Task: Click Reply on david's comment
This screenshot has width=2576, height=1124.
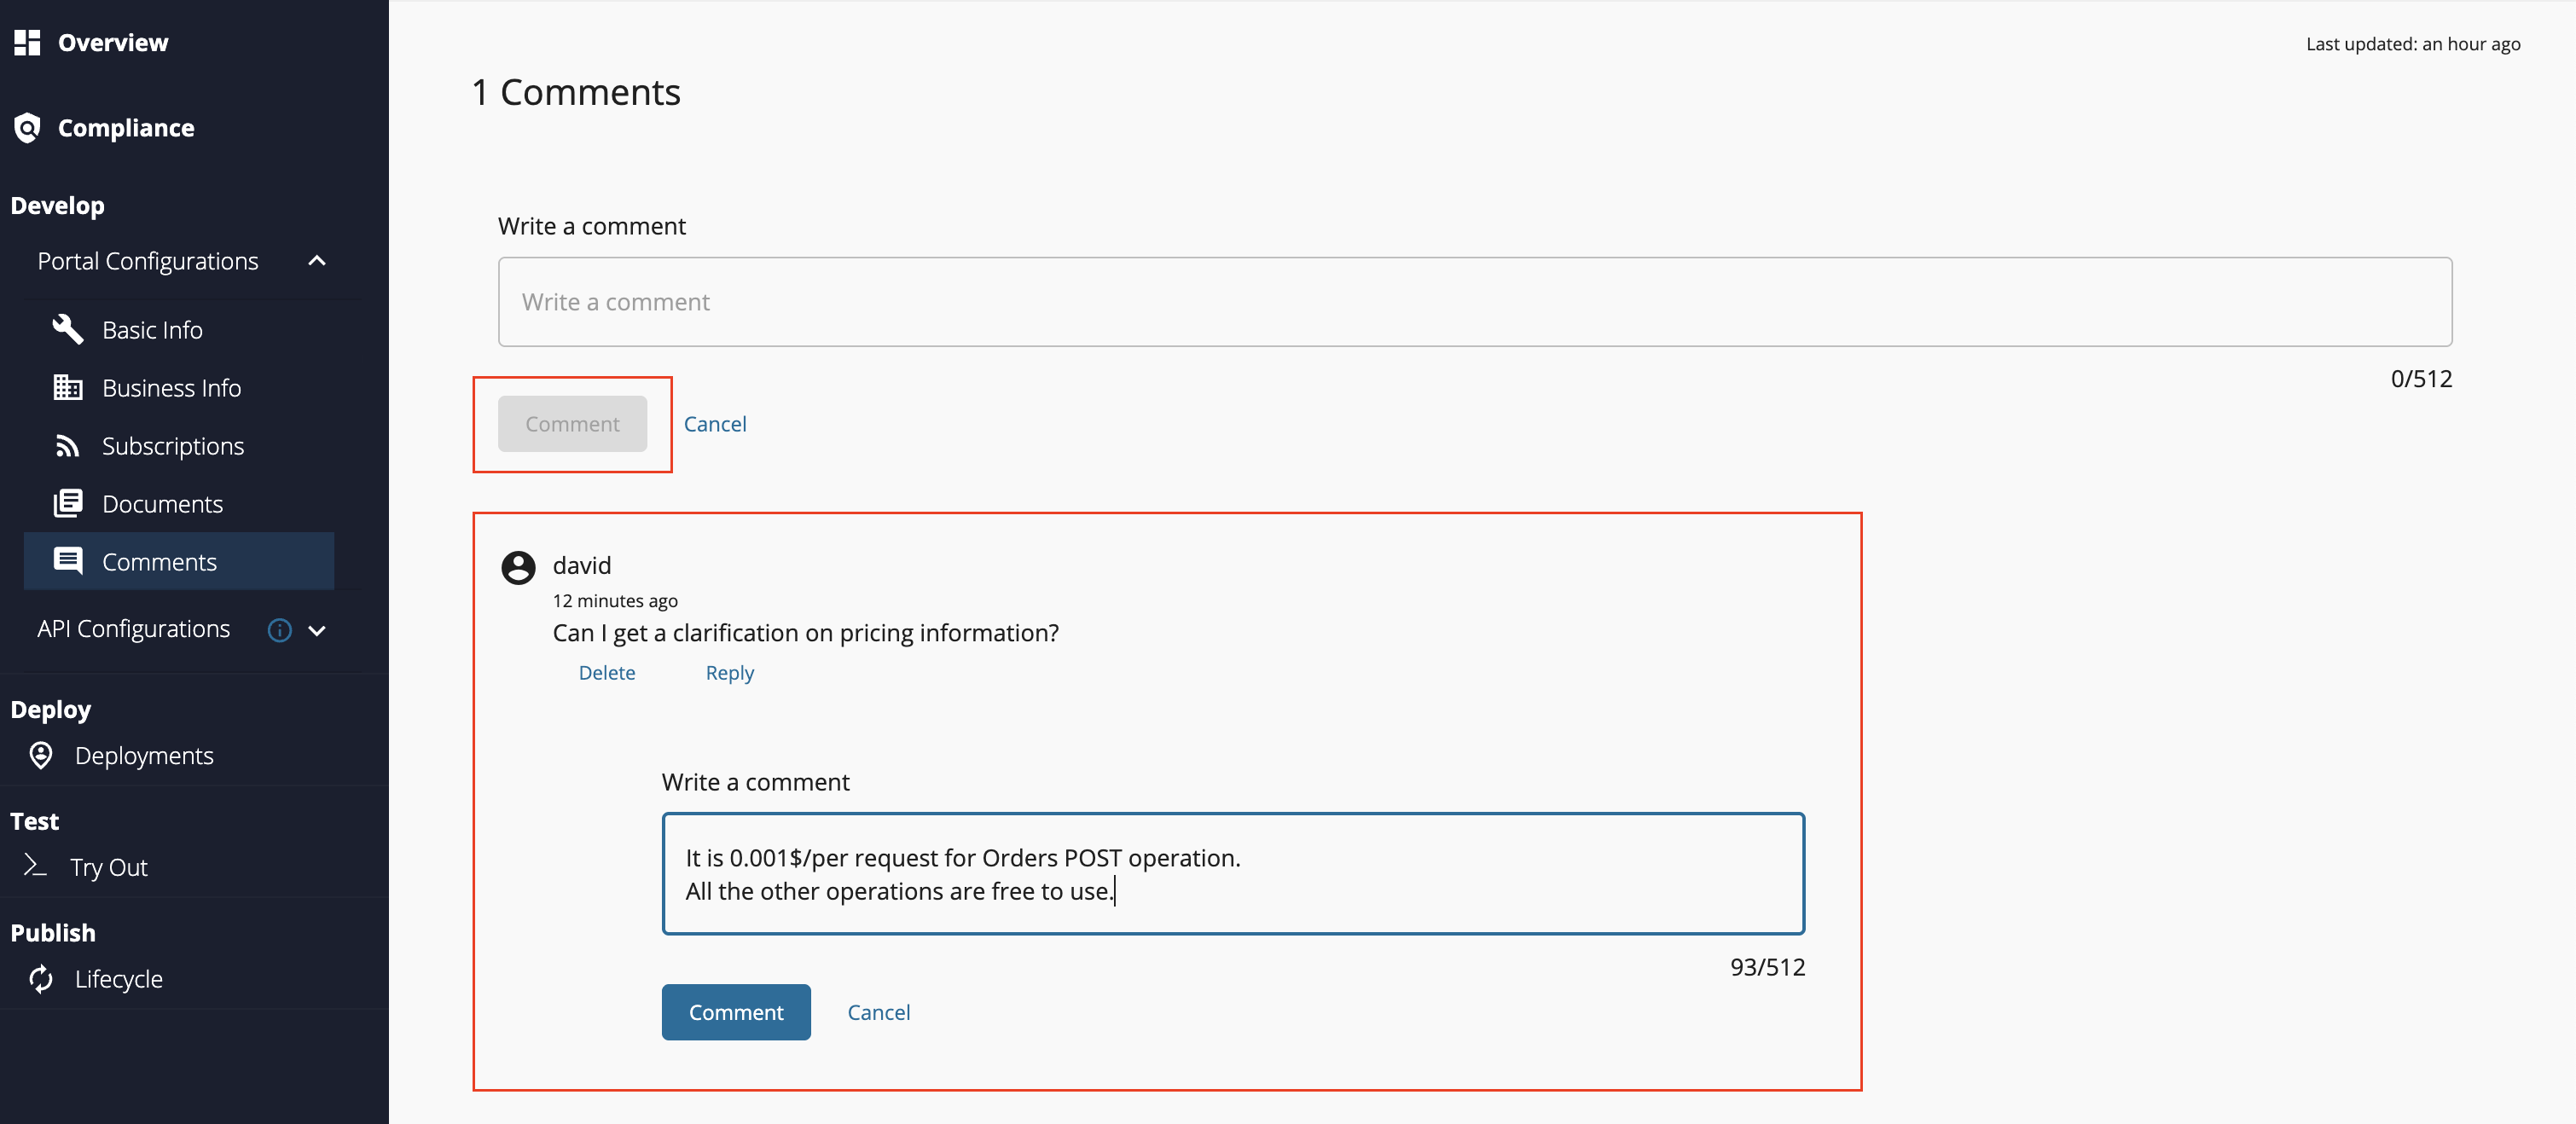Action: (729, 672)
